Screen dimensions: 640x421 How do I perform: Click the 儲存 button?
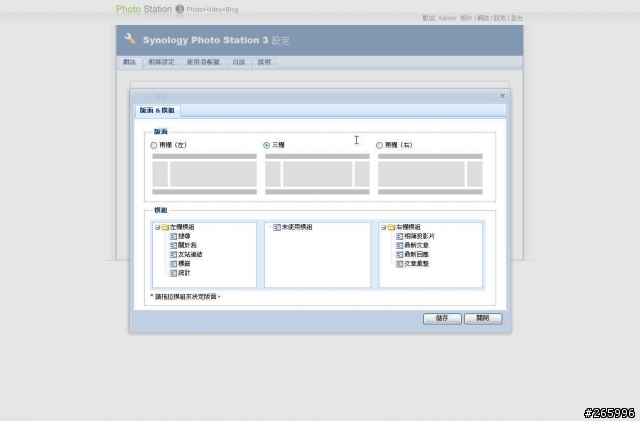pyautogui.click(x=442, y=319)
